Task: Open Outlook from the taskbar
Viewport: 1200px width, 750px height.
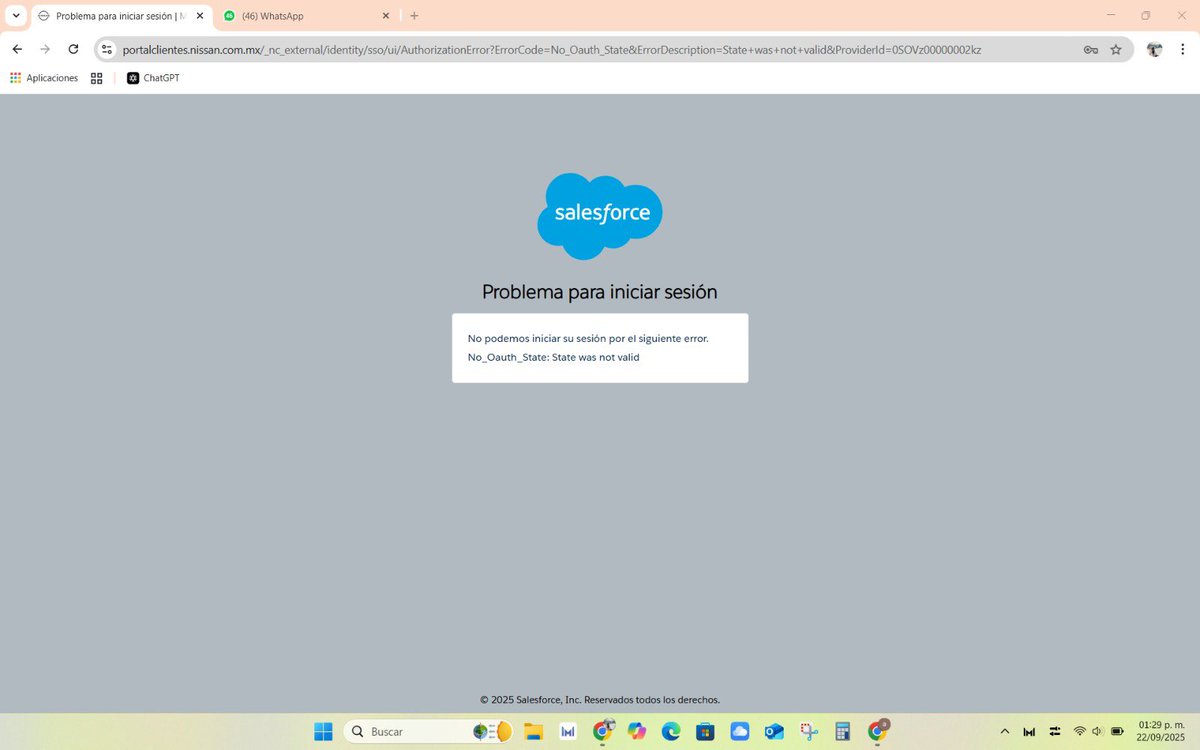Action: pos(774,732)
